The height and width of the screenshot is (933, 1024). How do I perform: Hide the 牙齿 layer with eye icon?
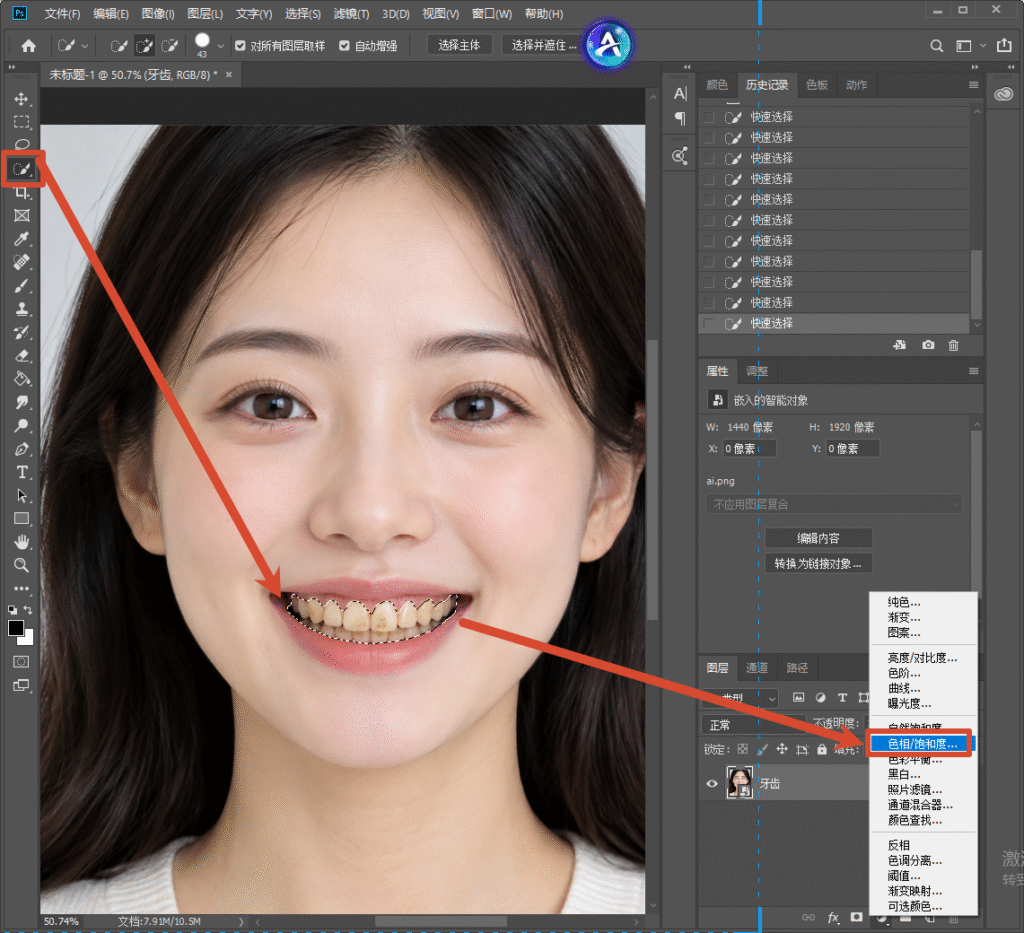pos(712,783)
